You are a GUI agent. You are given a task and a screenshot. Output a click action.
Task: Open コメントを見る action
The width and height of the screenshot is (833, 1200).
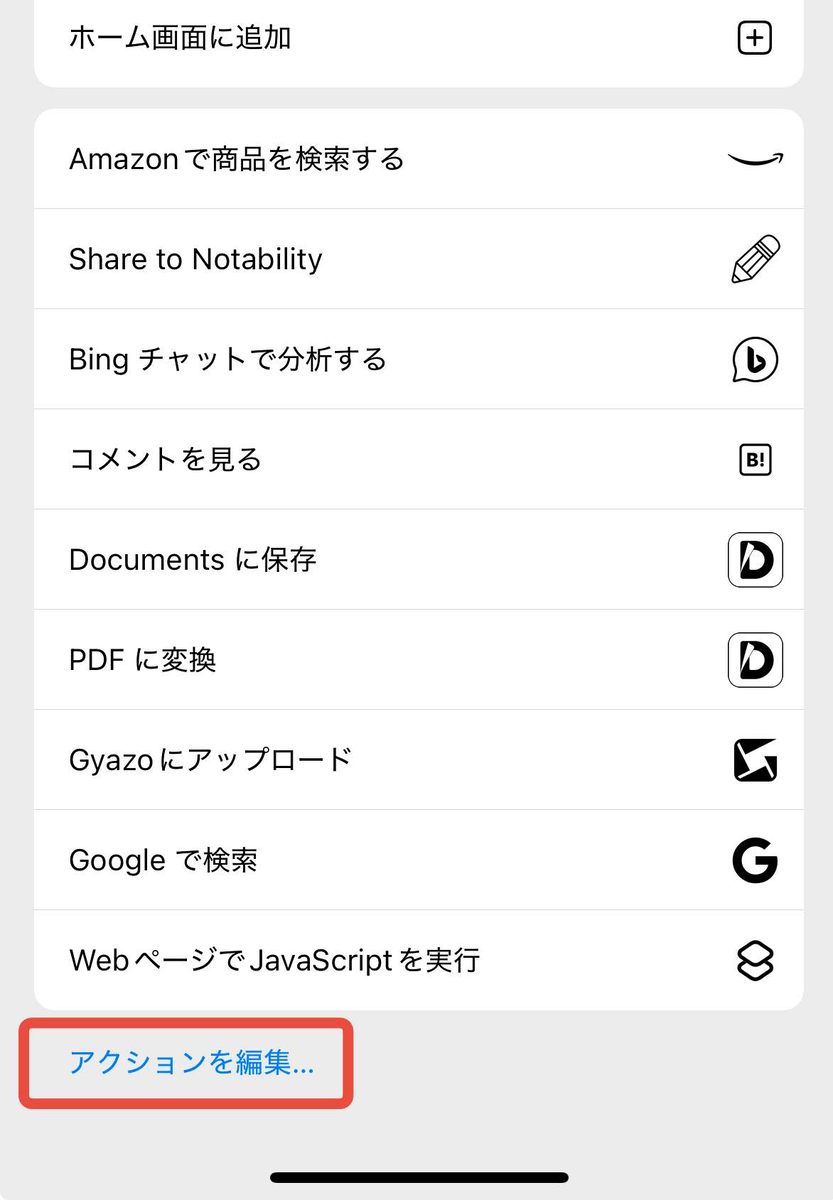pyautogui.click(x=166, y=460)
